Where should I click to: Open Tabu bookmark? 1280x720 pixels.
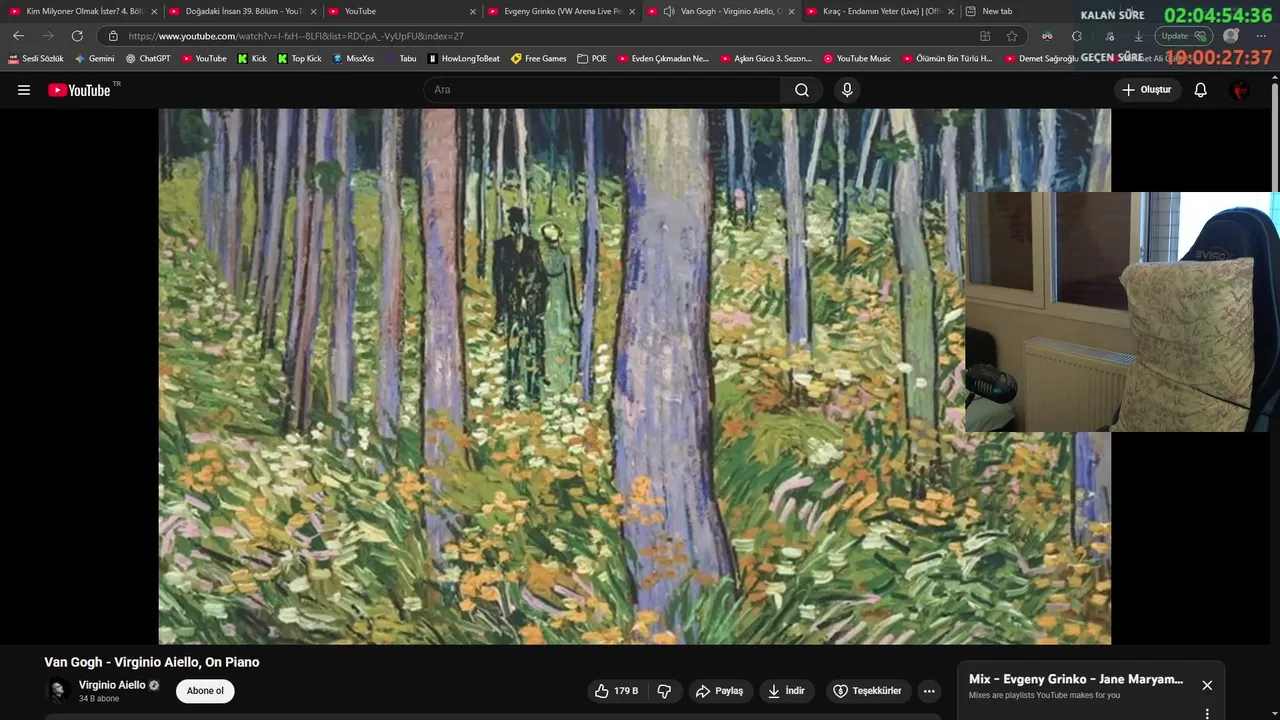pyautogui.click(x=401, y=59)
